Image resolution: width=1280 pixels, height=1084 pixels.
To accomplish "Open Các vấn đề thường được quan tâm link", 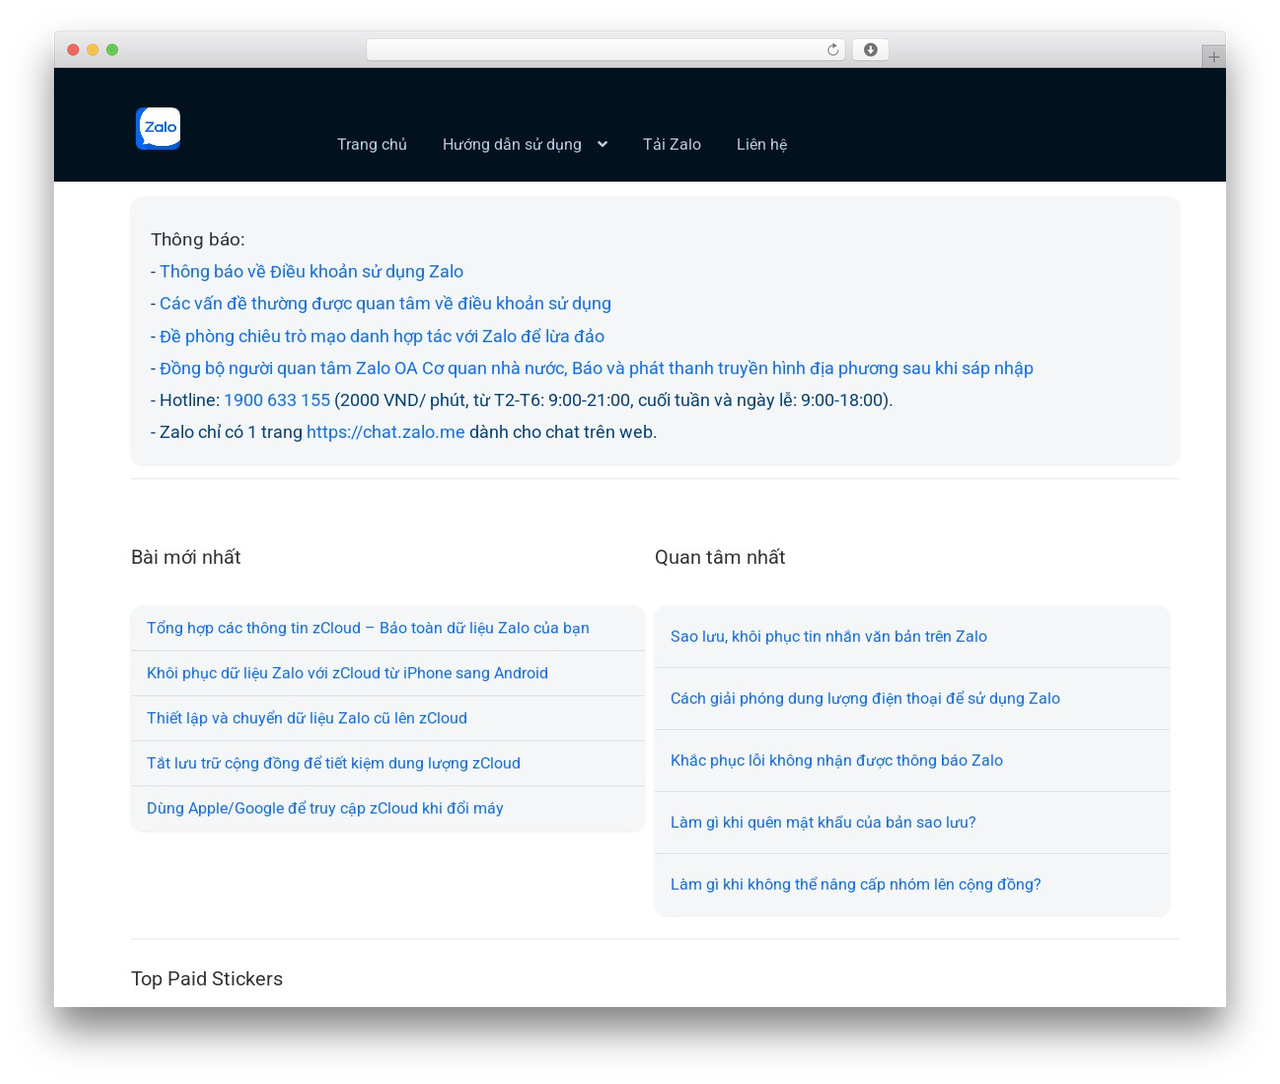I will pos(385,303).
